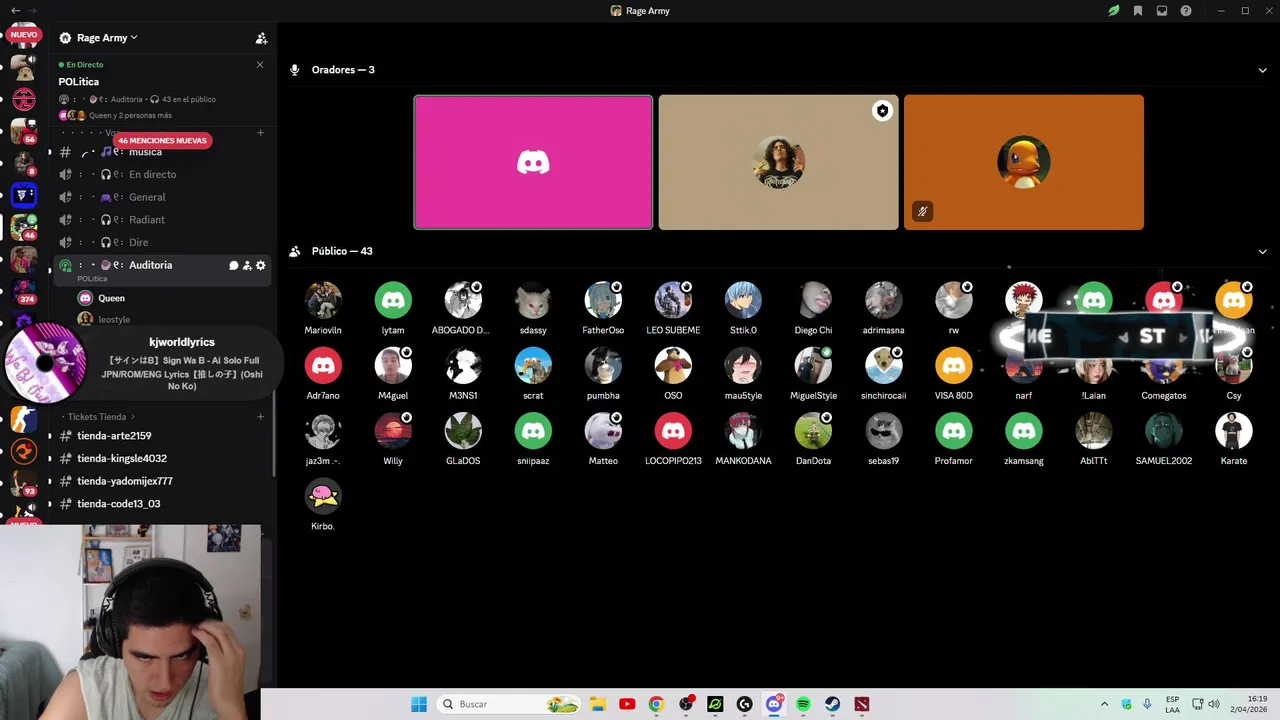Collapse the Público section chevron
This screenshot has height=720, width=1280.
[x=1262, y=251]
